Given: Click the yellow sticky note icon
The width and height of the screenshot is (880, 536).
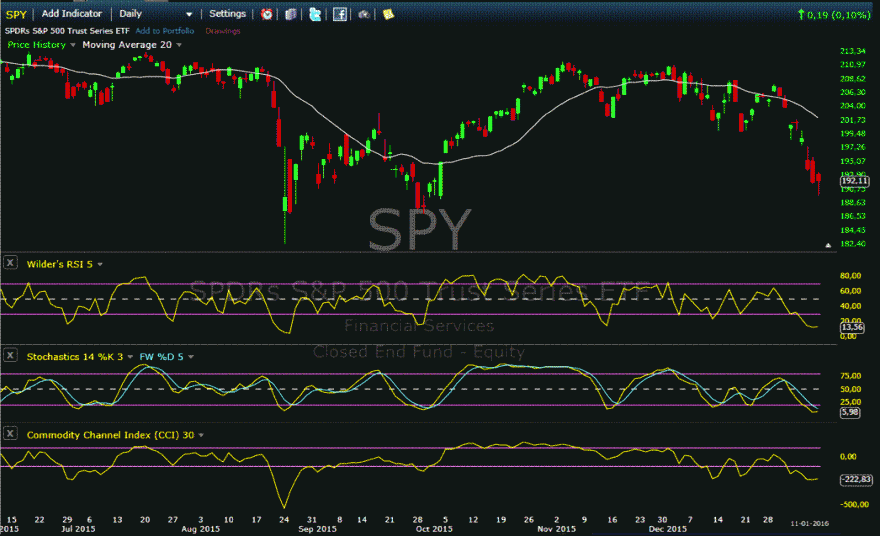Looking at the screenshot, I should (388, 14).
